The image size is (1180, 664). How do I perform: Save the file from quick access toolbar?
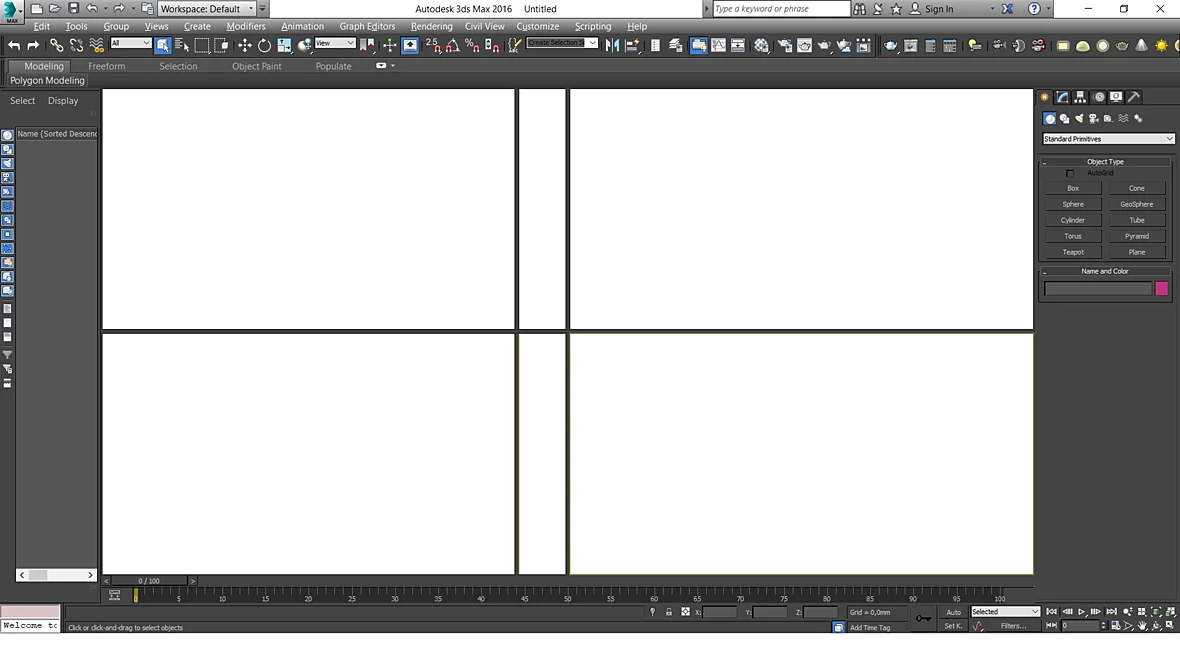[73, 8]
